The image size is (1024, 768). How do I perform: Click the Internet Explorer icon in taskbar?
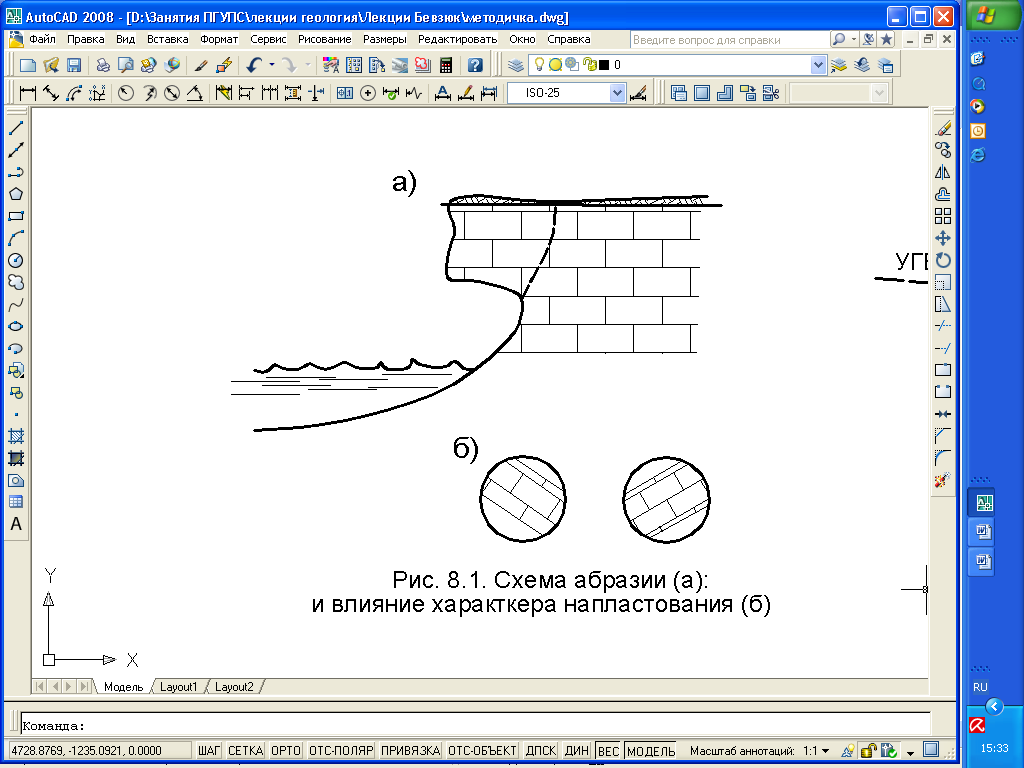coord(978,155)
